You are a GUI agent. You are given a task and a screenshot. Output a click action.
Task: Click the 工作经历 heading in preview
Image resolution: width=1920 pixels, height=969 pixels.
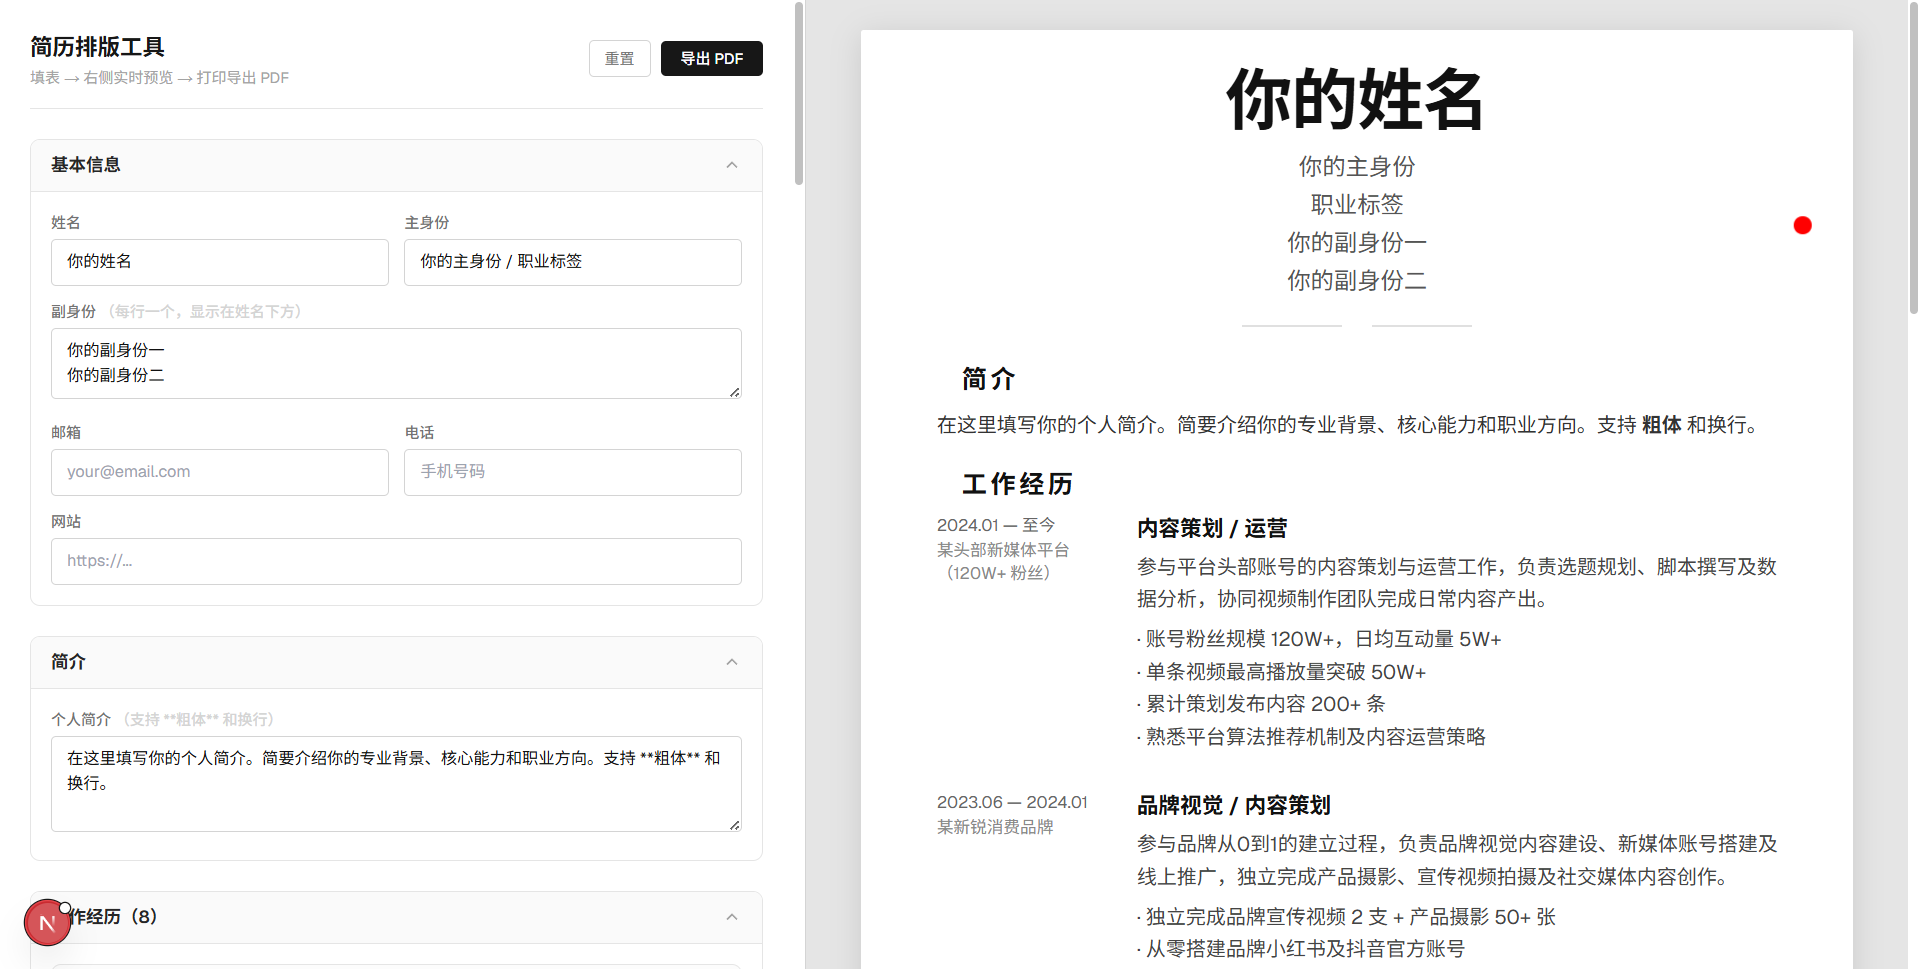(x=1017, y=484)
